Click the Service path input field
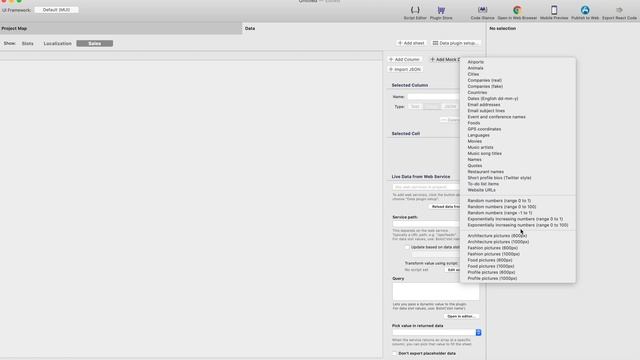The height and width of the screenshot is (360, 640). [x=426, y=223]
